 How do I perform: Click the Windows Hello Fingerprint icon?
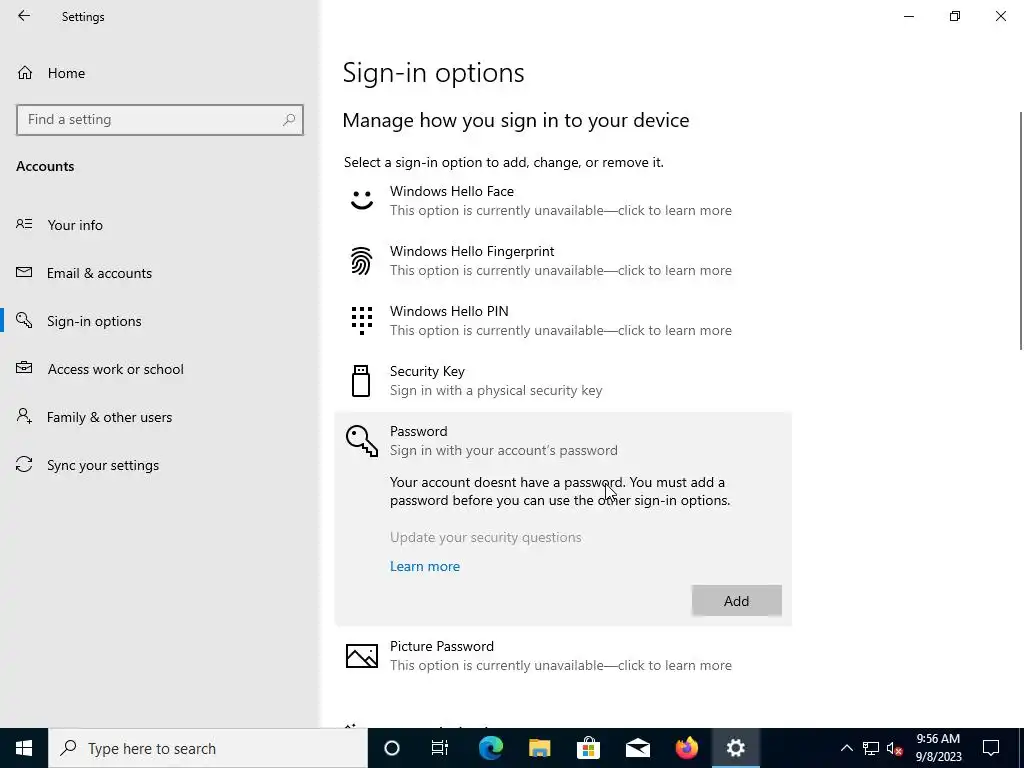pyautogui.click(x=362, y=261)
